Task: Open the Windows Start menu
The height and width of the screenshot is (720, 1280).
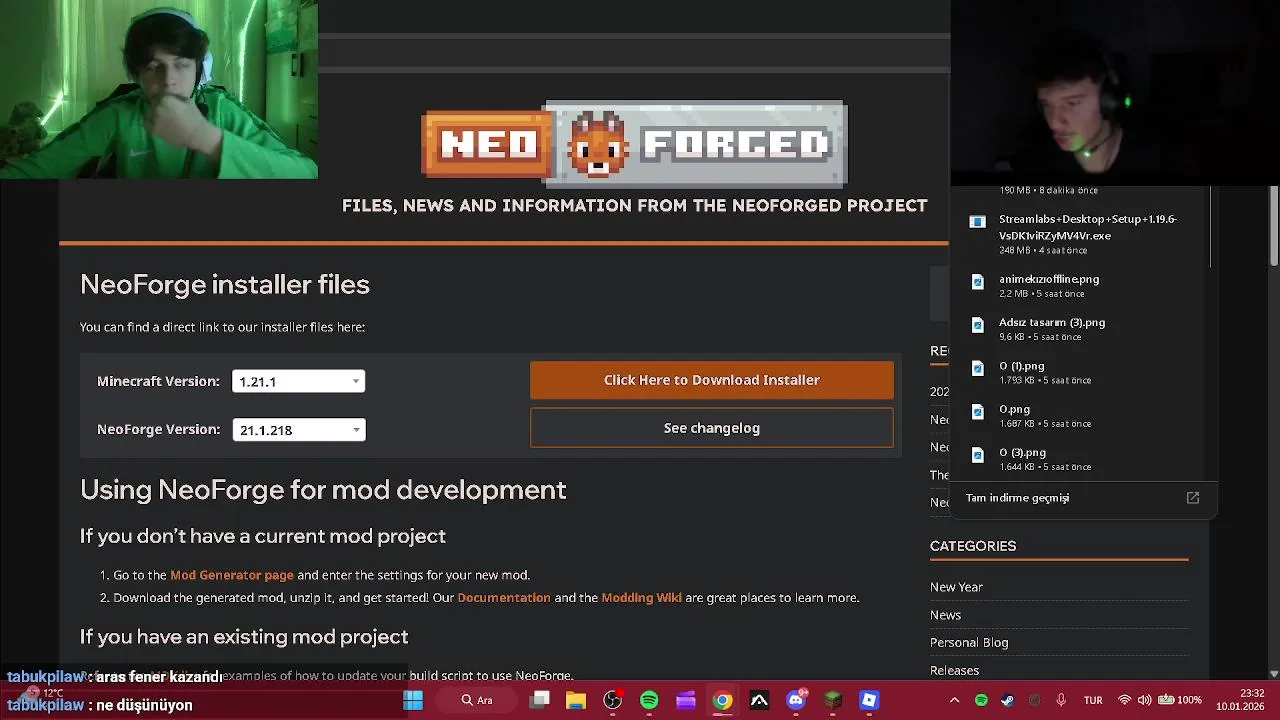Action: pos(412,700)
